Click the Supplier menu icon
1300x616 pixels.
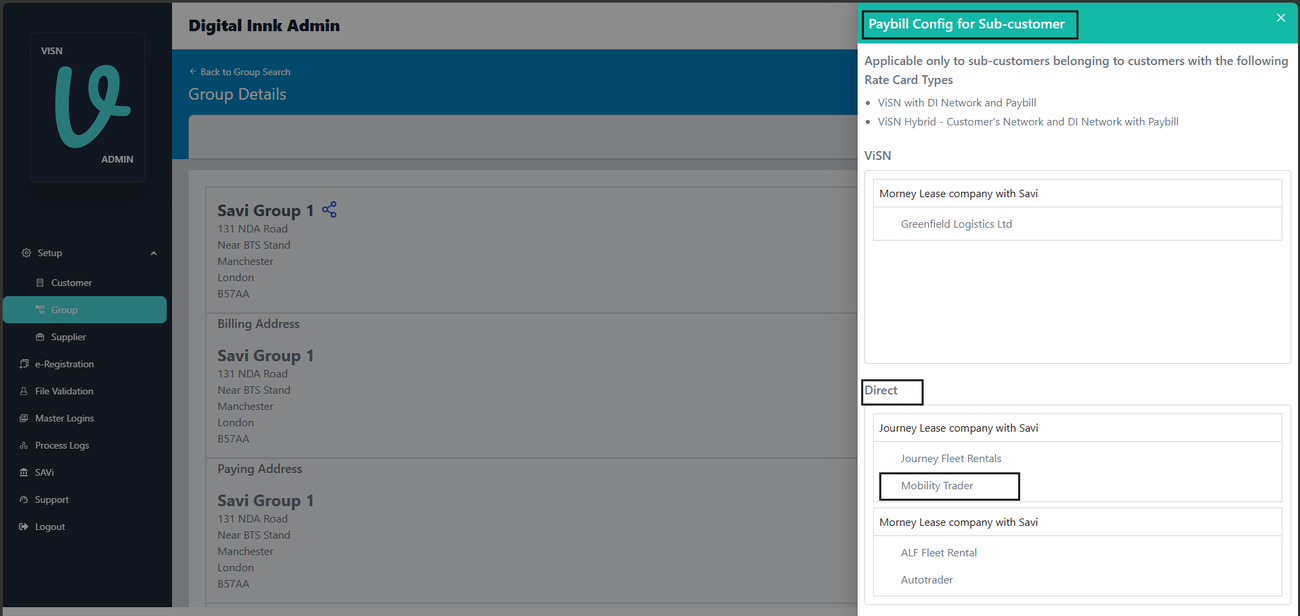point(40,337)
